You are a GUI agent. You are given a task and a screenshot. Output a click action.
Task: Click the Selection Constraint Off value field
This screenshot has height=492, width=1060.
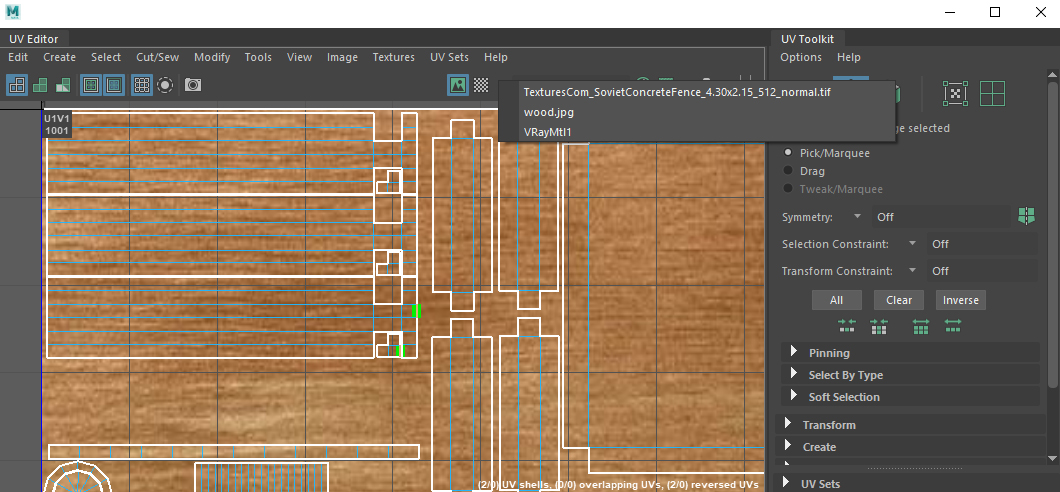pos(982,244)
